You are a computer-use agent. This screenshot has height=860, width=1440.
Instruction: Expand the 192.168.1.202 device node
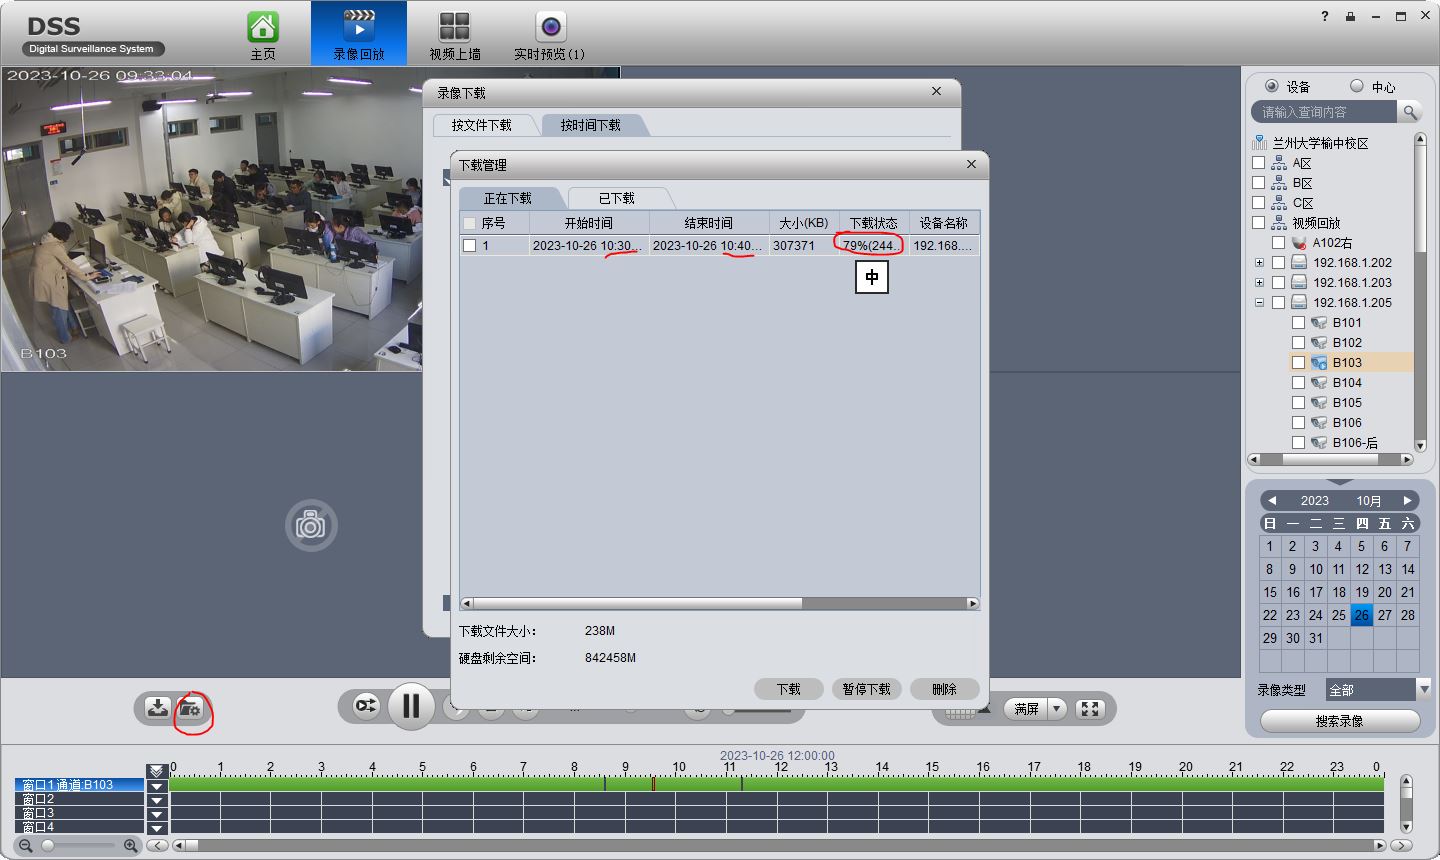(x=1259, y=263)
